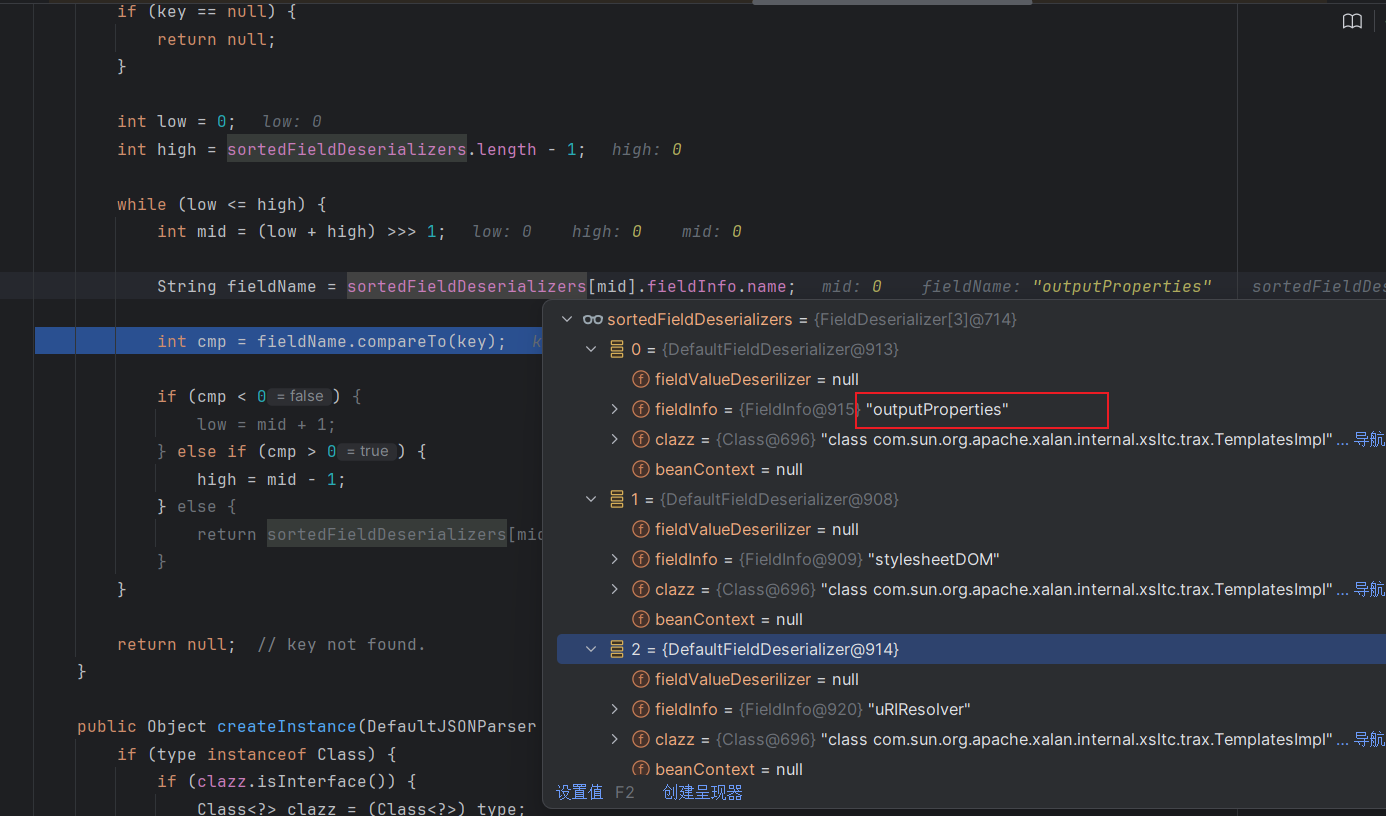1386x816 pixels.
Task: Select the "uRIResolver" value text
Action: click(919, 709)
